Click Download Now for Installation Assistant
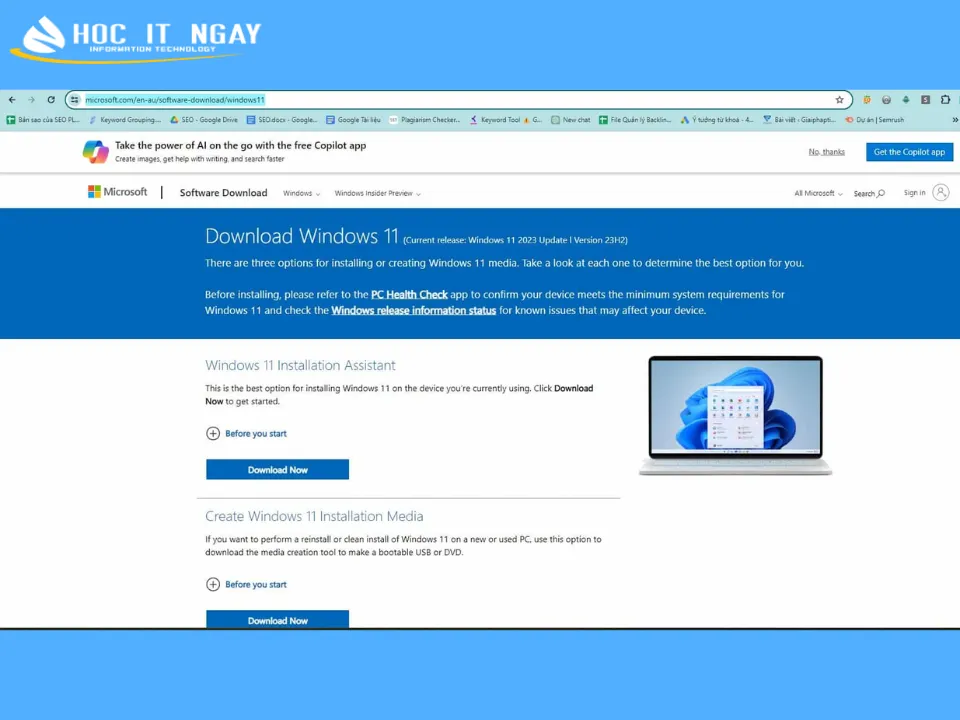The height and width of the screenshot is (720, 960). [x=277, y=470]
